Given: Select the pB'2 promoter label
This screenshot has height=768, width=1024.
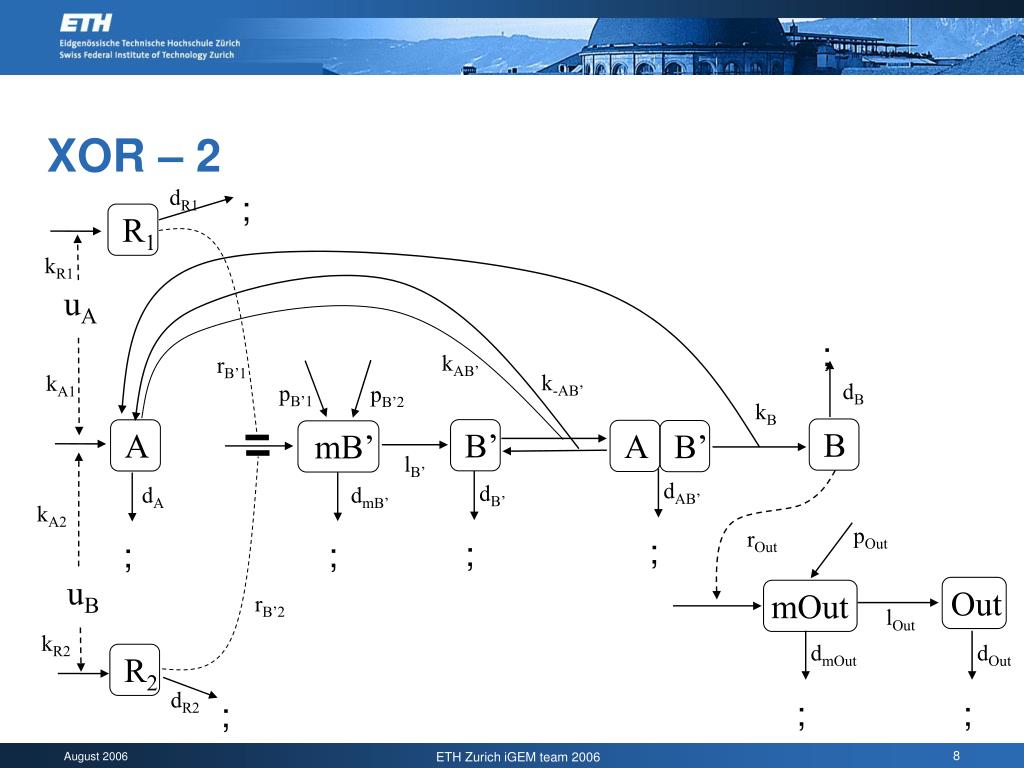Looking at the screenshot, I should pos(387,398).
